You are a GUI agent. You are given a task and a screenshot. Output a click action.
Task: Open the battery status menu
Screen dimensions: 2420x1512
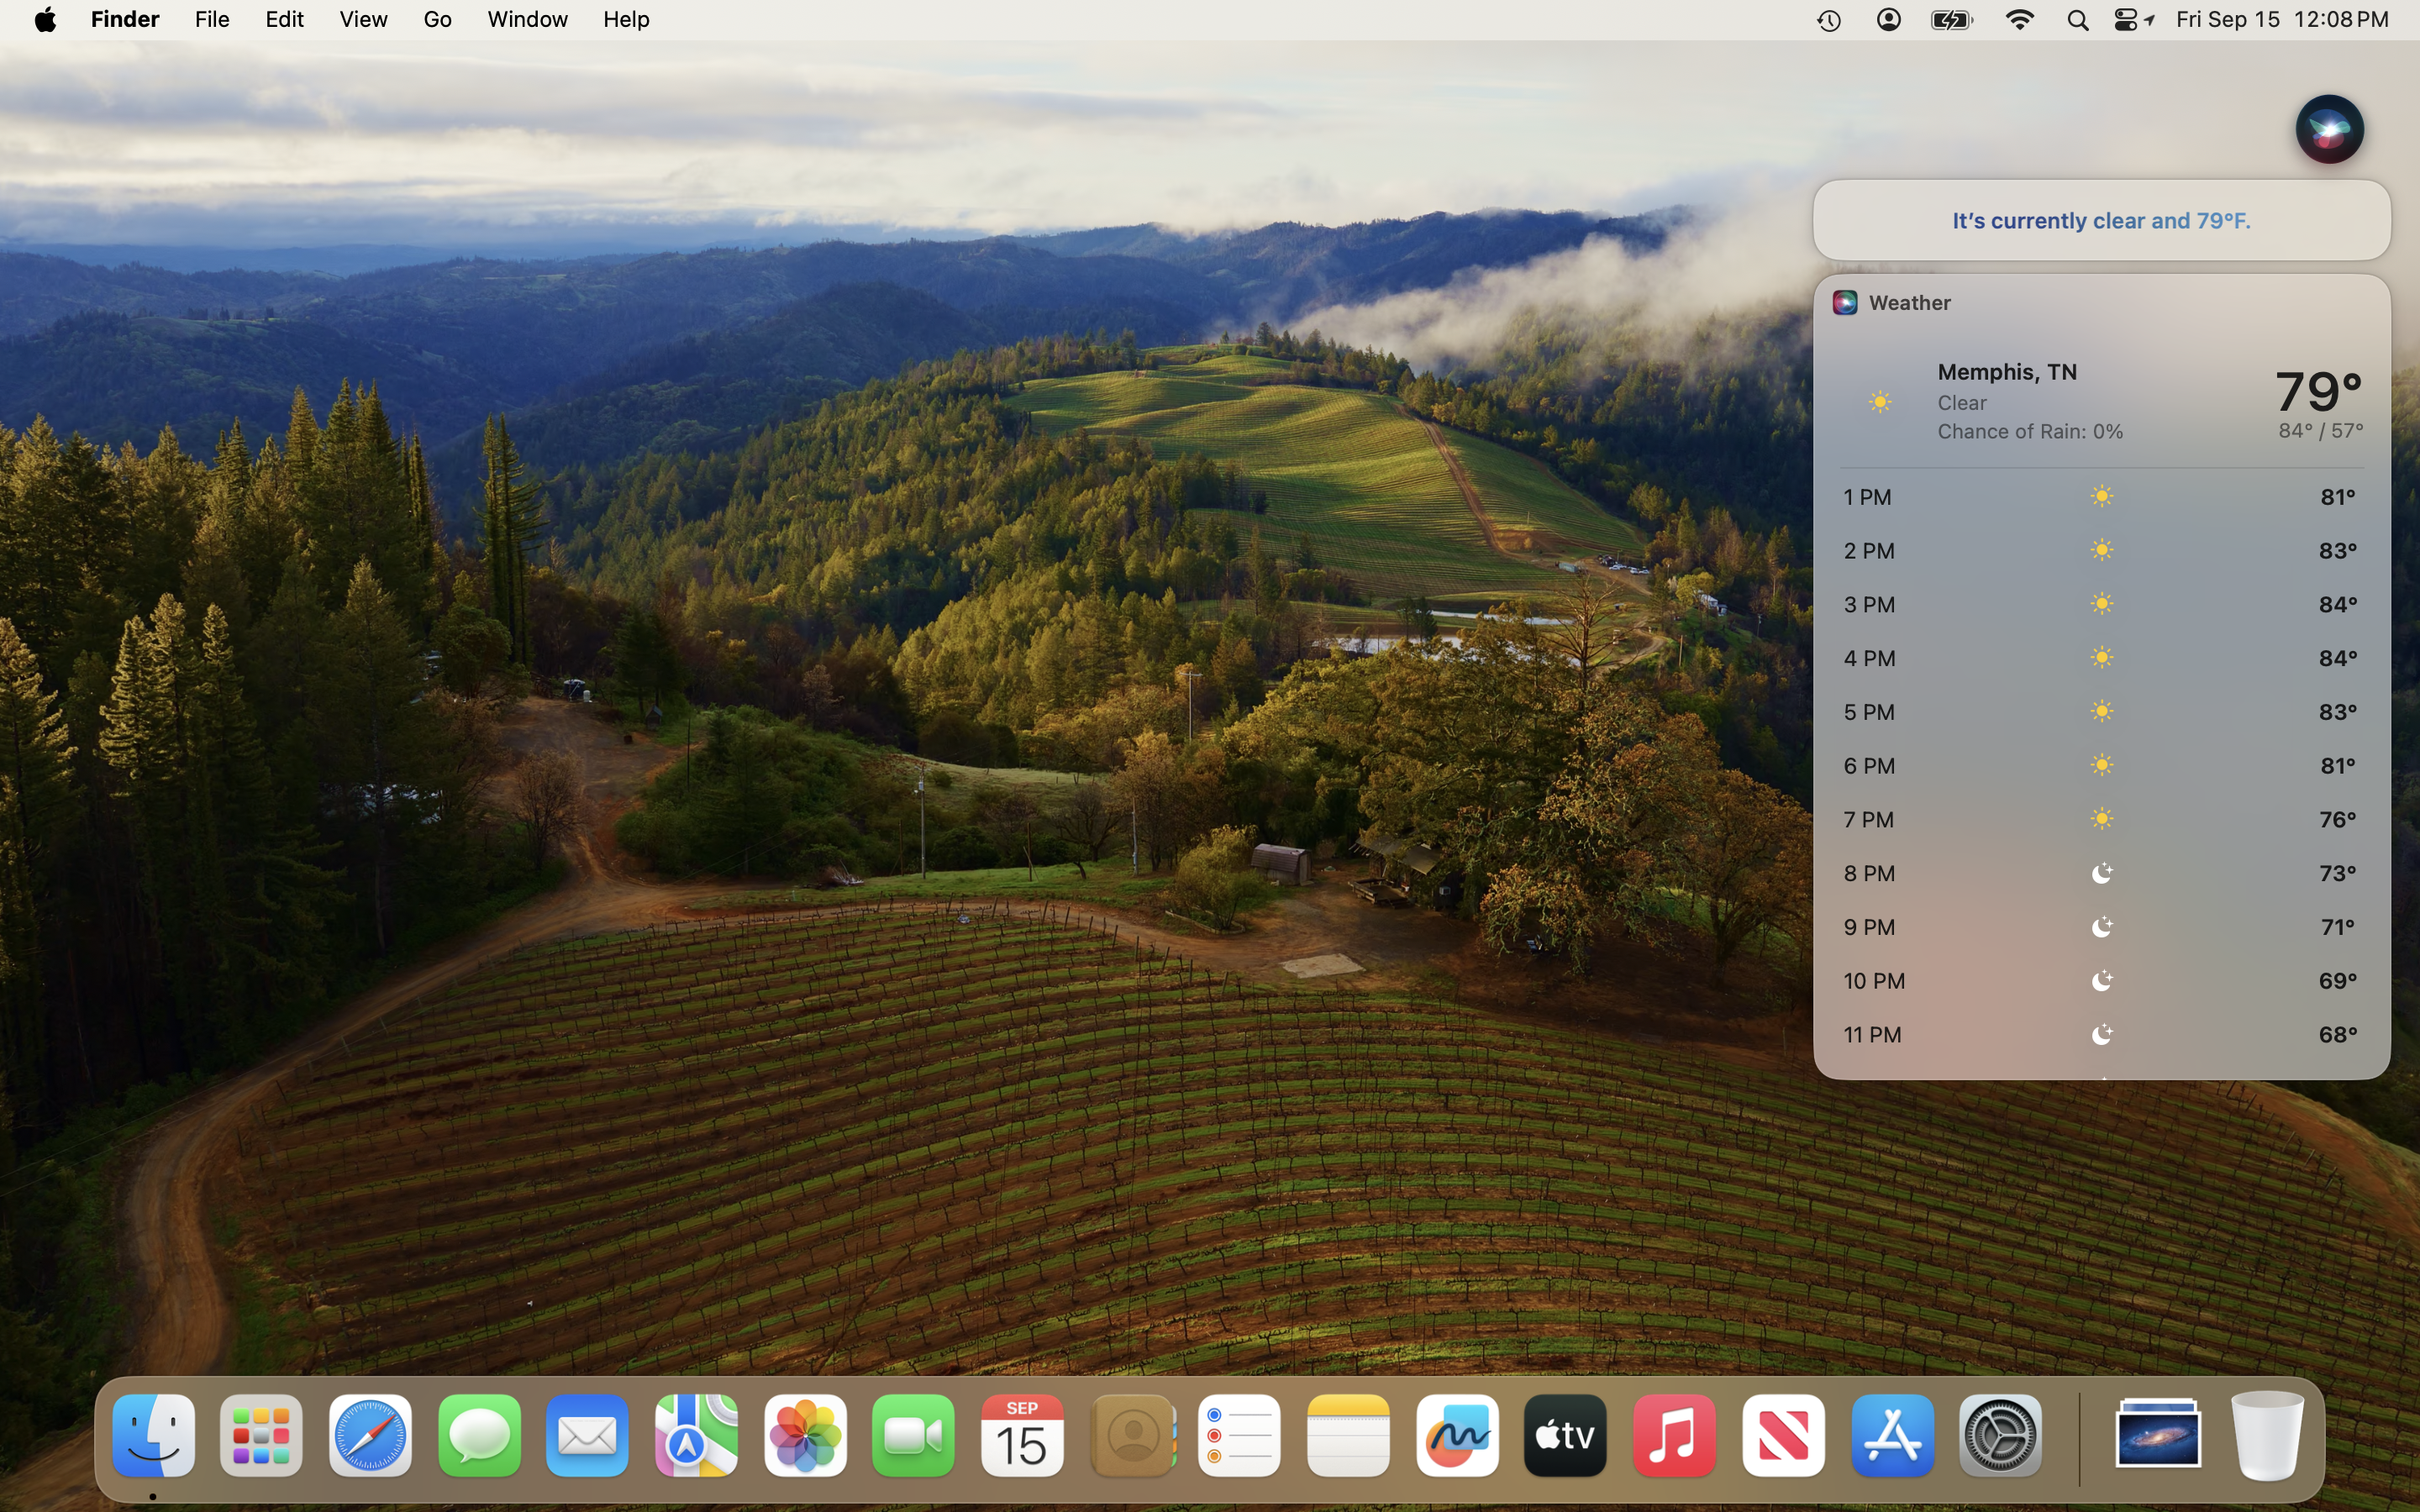(x=1951, y=20)
